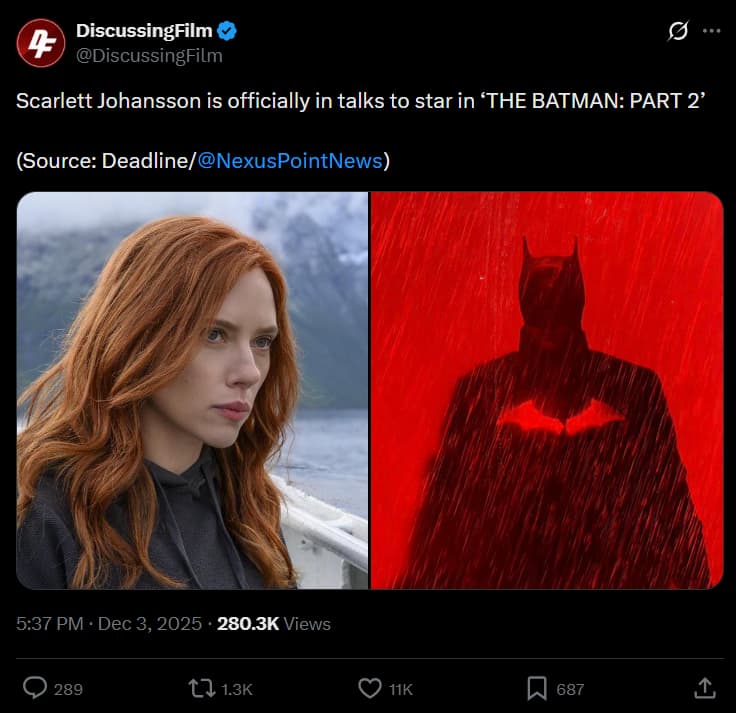Viewport: 736px width, 713px height.
Task: Open the left photo of red-haired woman
Action: (x=192, y=390)
